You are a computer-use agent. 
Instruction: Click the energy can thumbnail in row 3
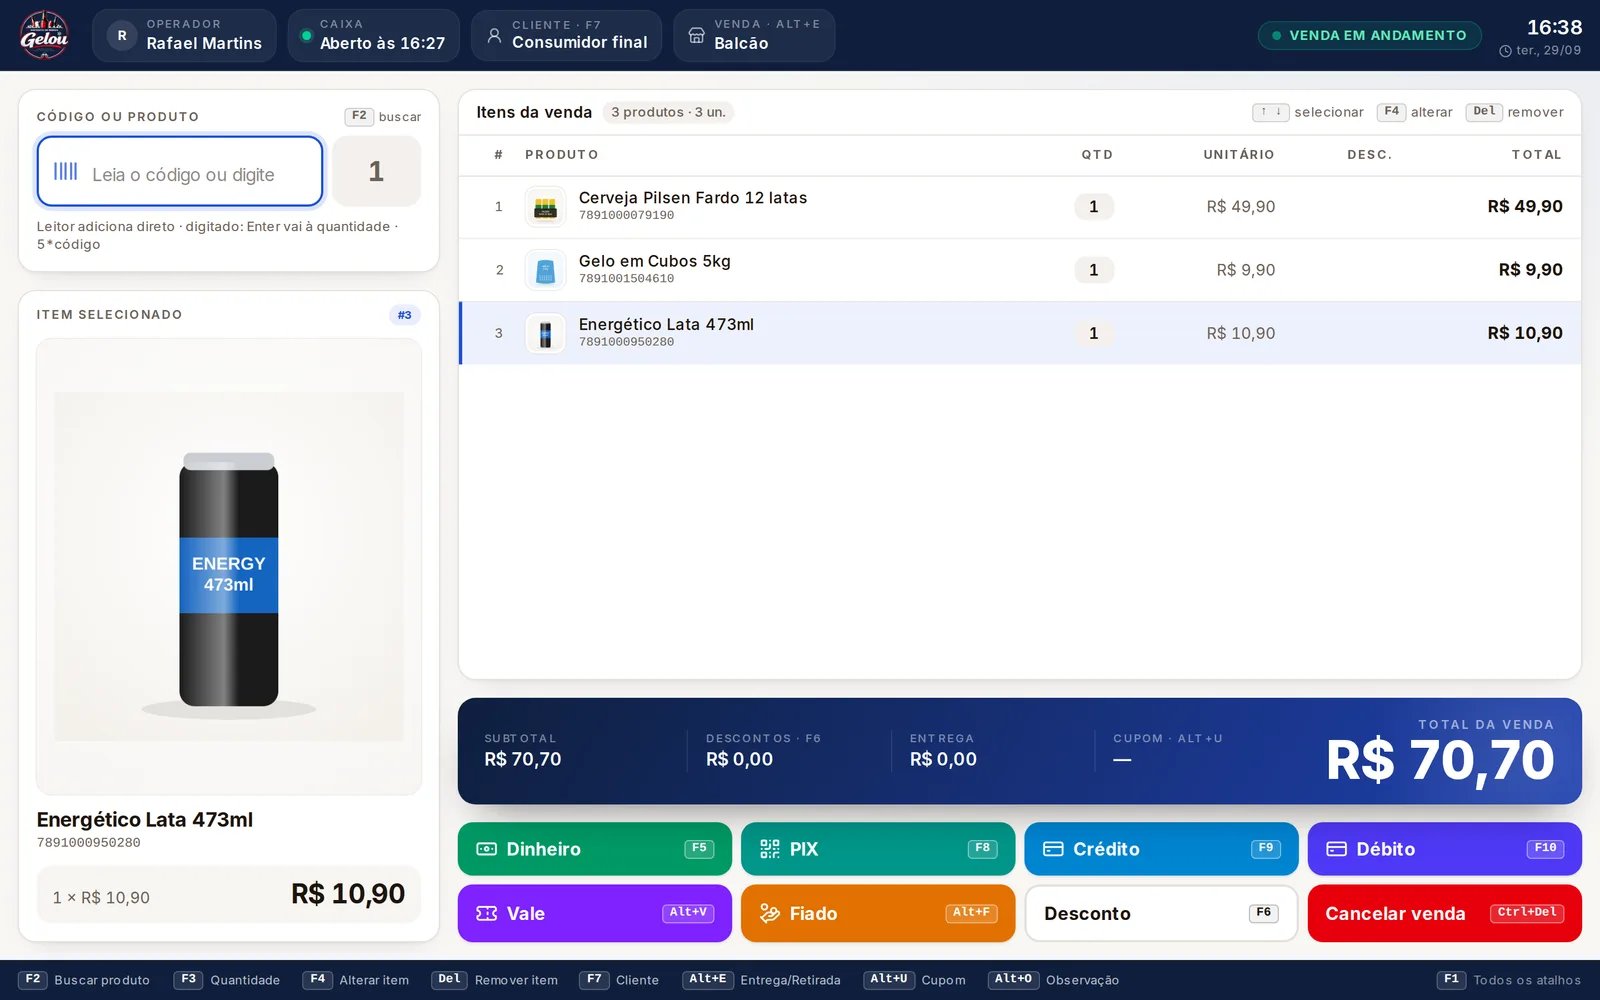[x=545, y=334]
